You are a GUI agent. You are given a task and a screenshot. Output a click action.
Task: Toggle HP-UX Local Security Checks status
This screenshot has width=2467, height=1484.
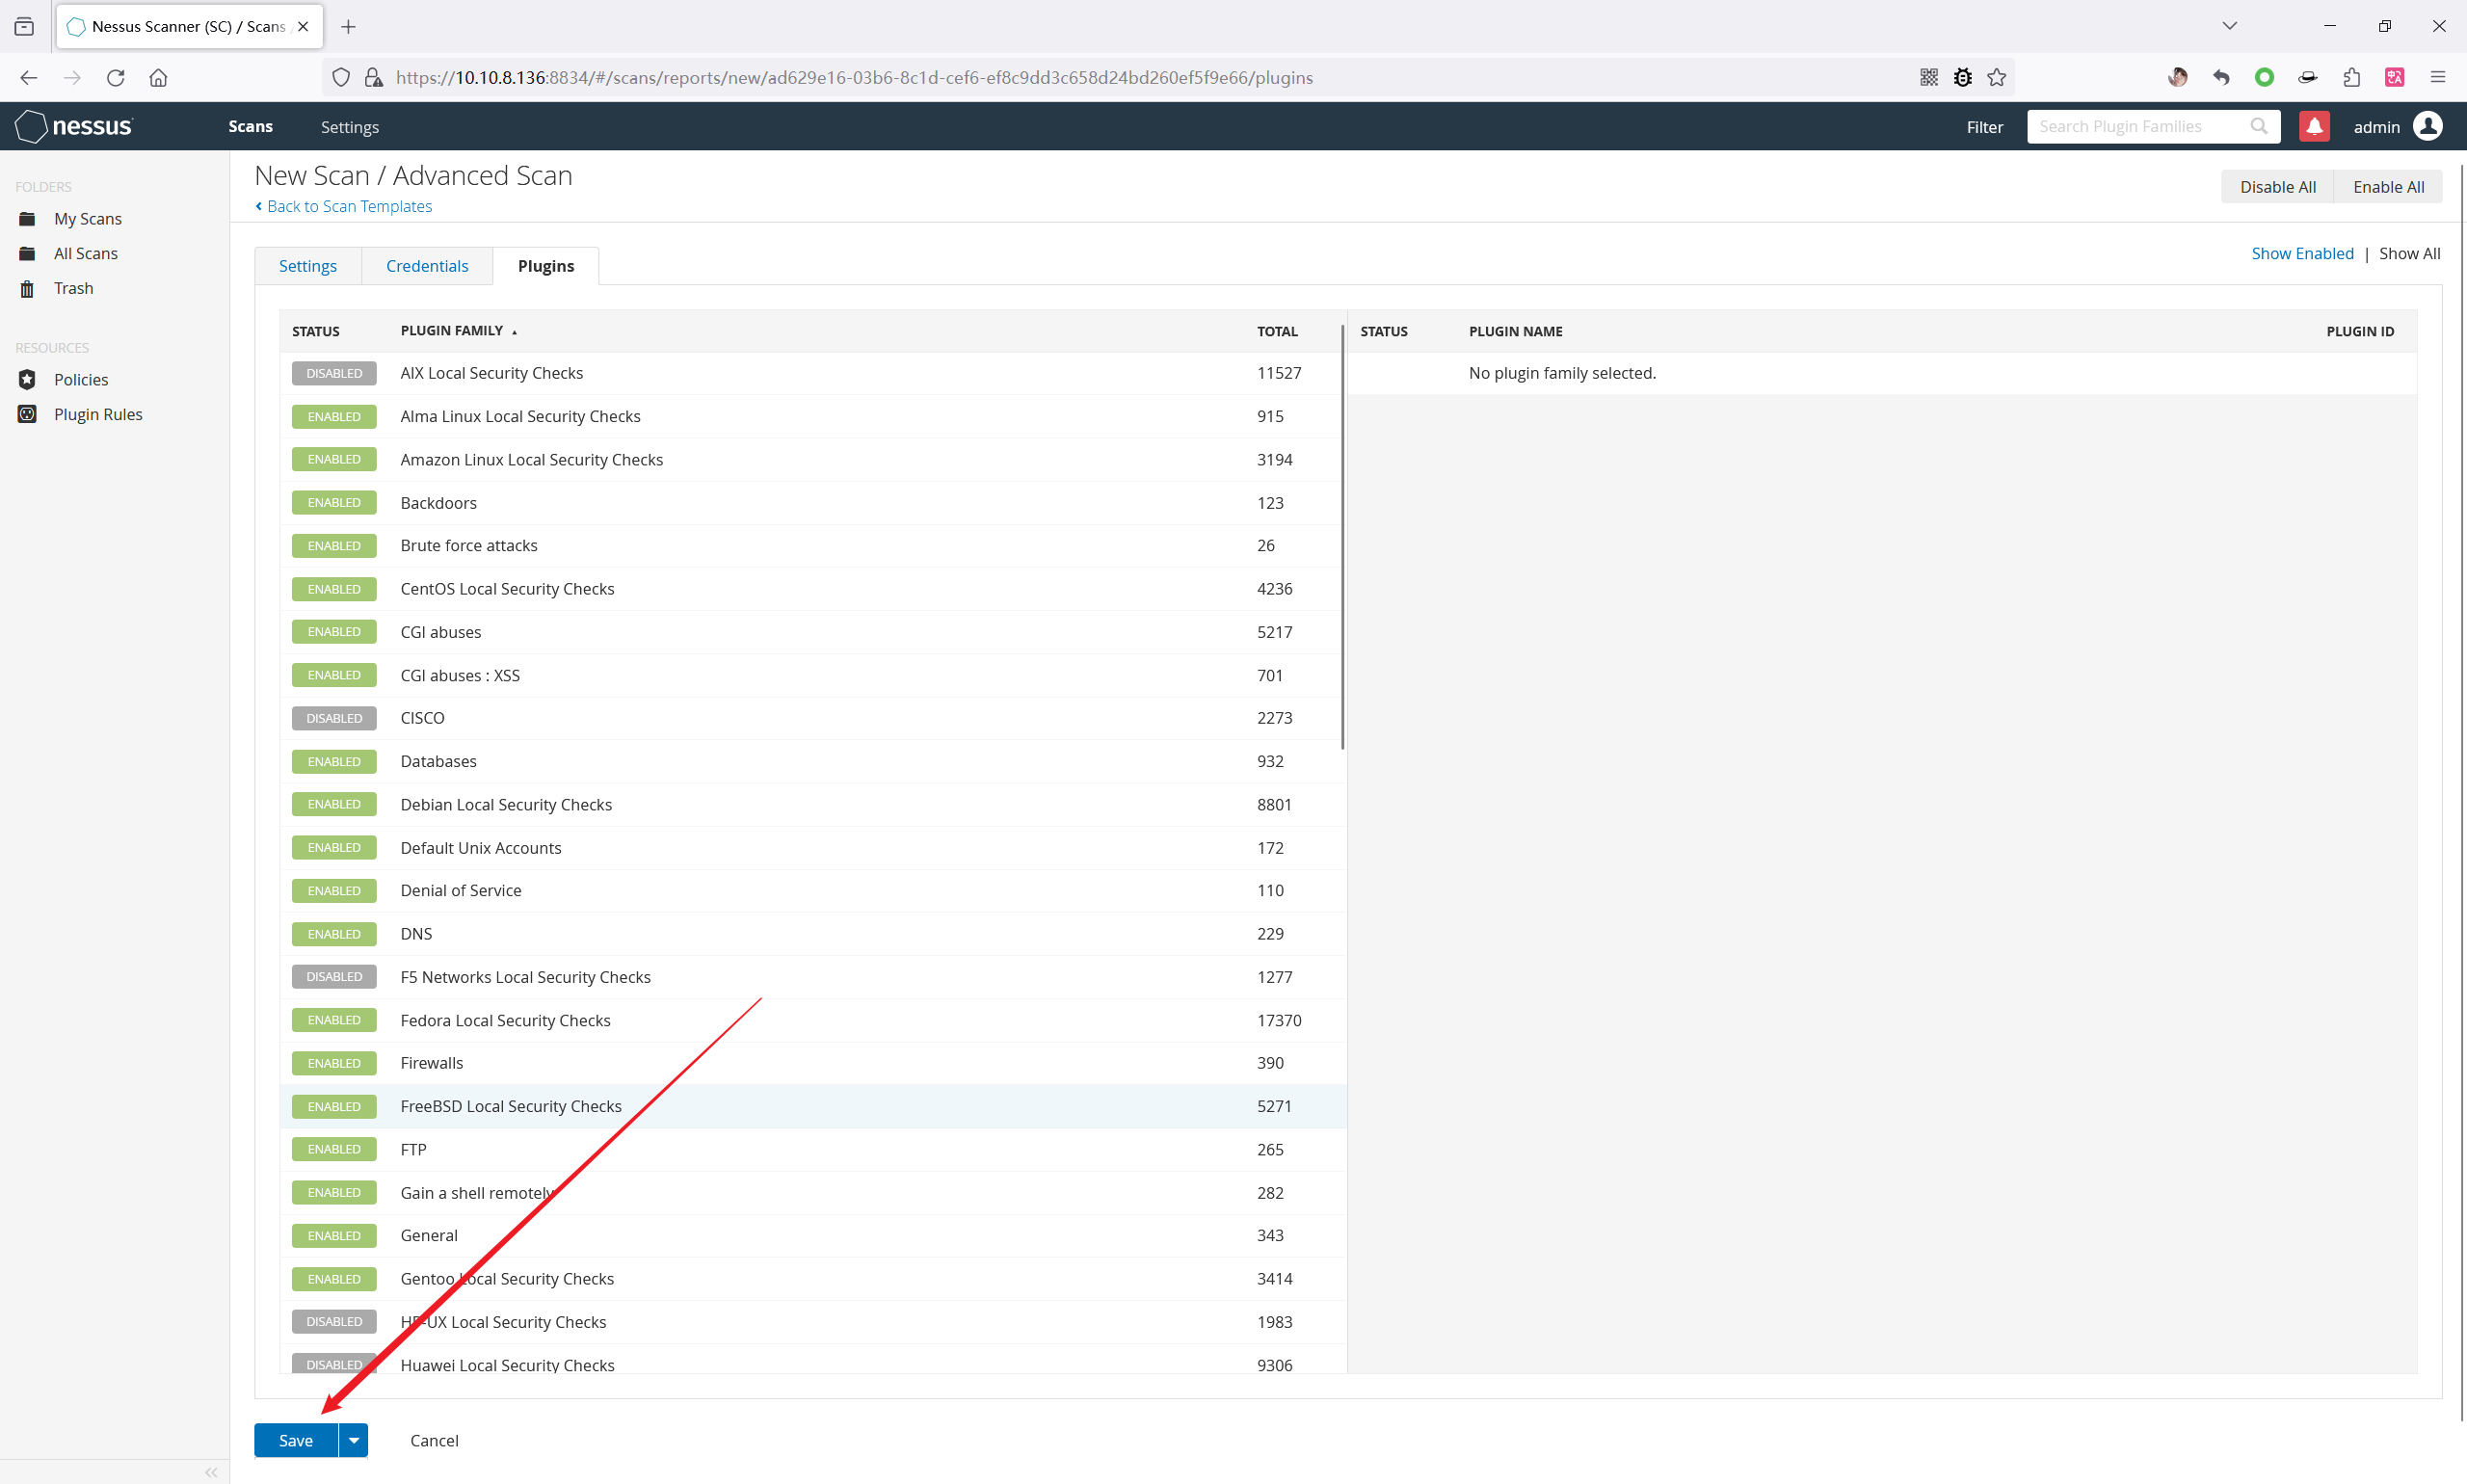334,1322
